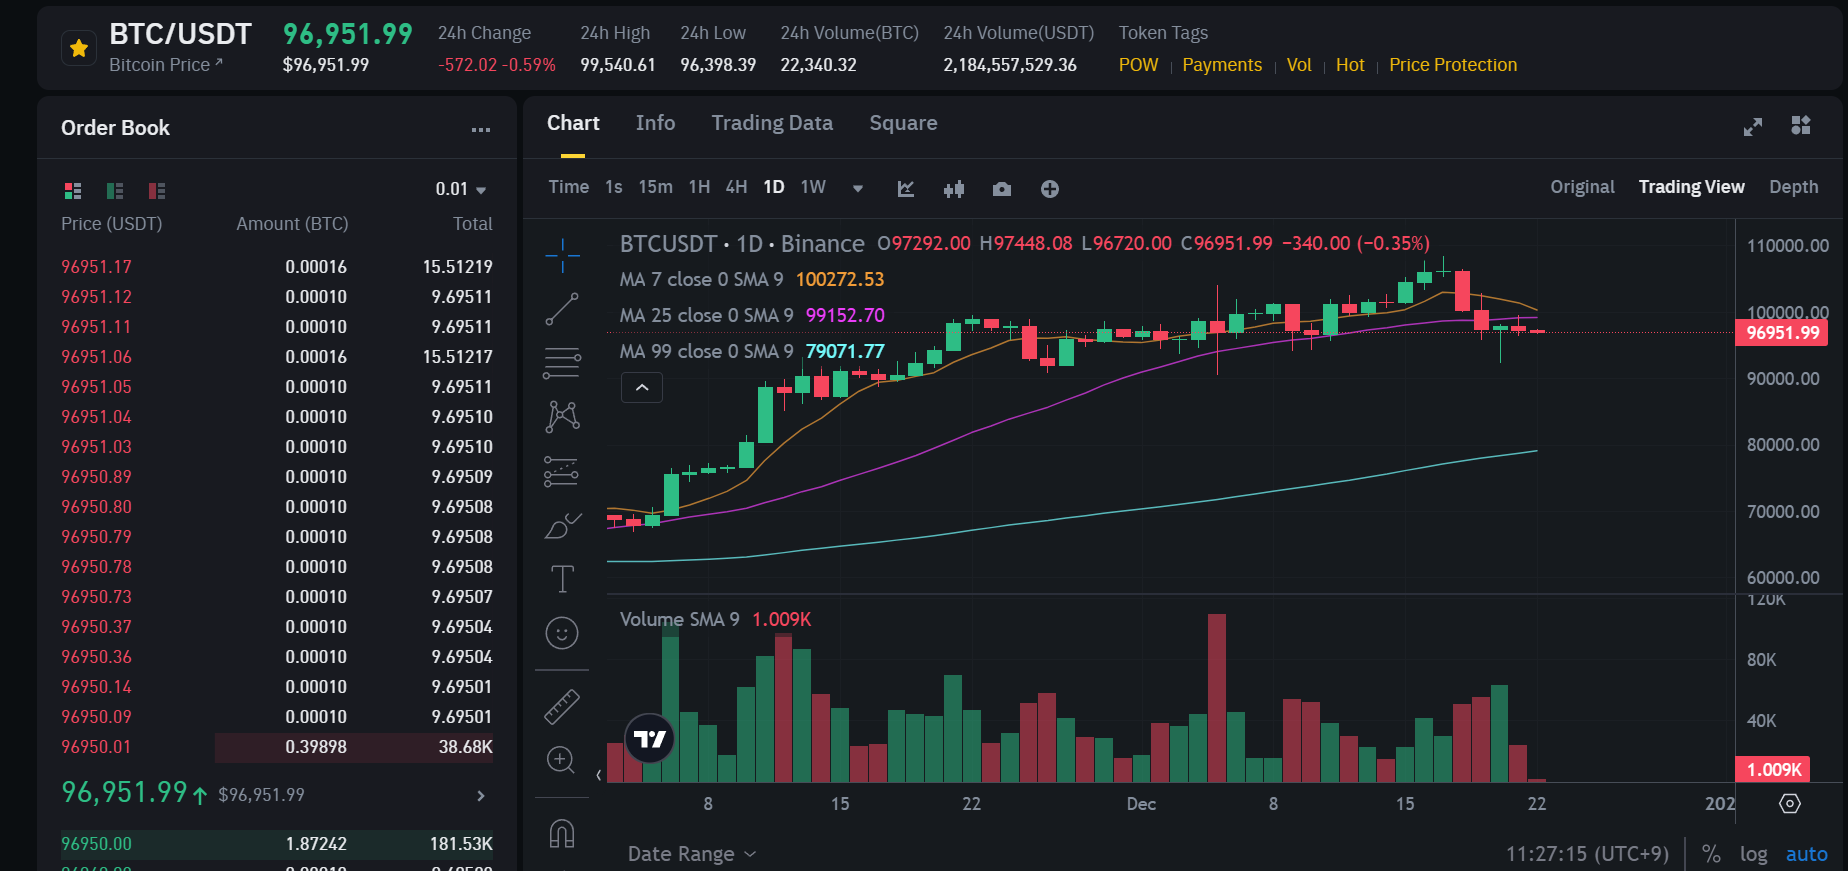Select the pattern drawing tool
Screen dimensions: 1848x871
point(562,416)
